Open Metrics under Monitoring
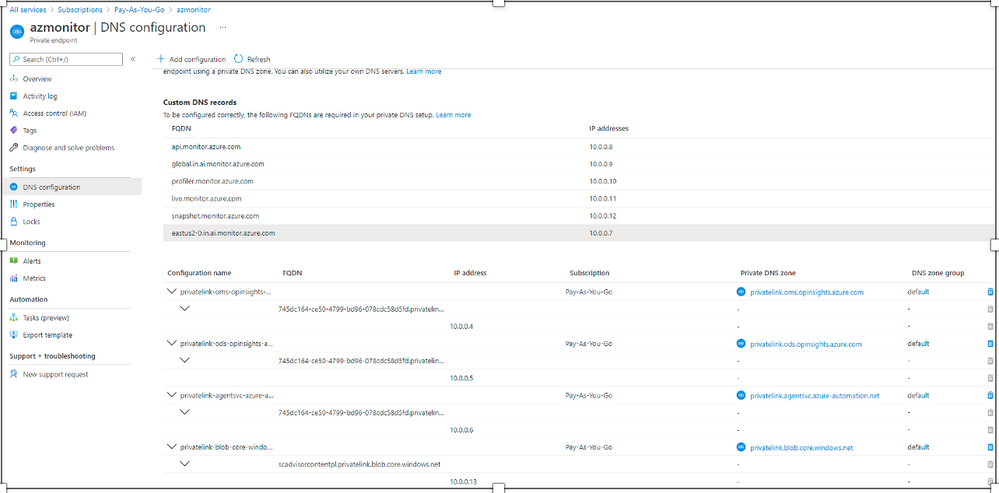999x493 pixels. [34, 278]
